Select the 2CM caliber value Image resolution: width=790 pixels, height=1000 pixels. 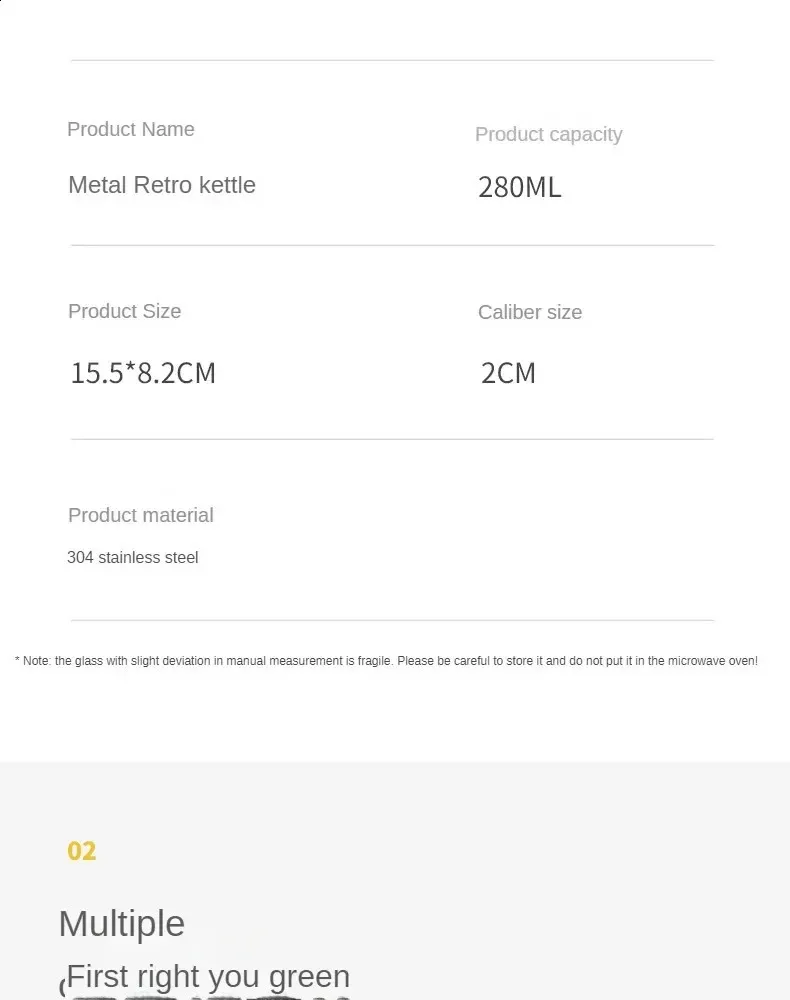508,373
